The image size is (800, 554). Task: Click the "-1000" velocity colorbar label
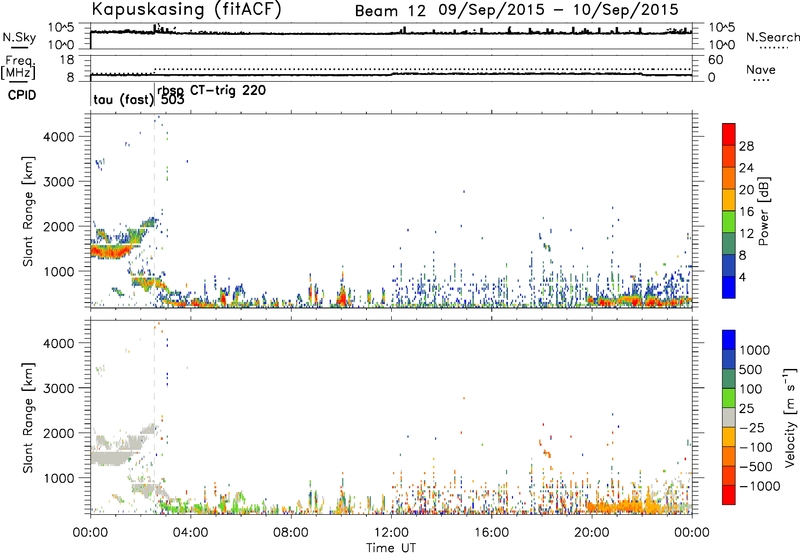coord(760,486)
